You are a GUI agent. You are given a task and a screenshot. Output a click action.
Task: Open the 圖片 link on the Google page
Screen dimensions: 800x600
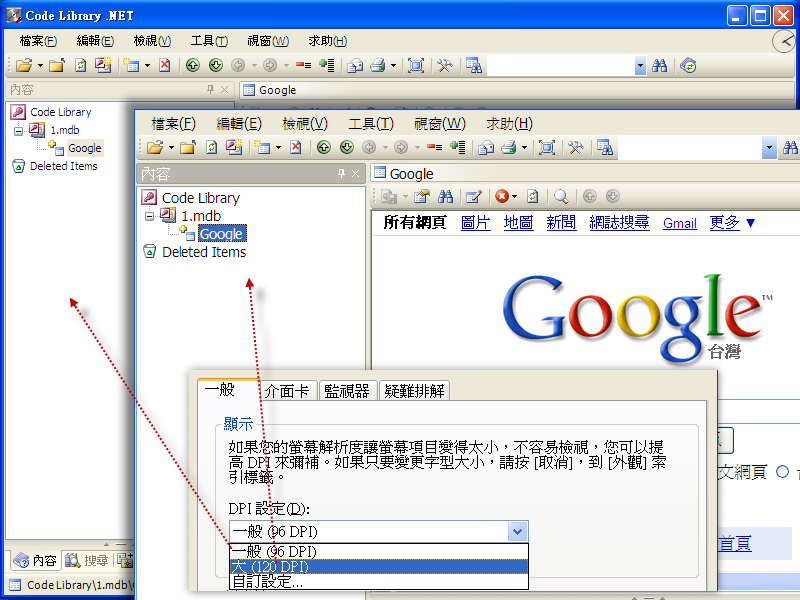(476, 222)
